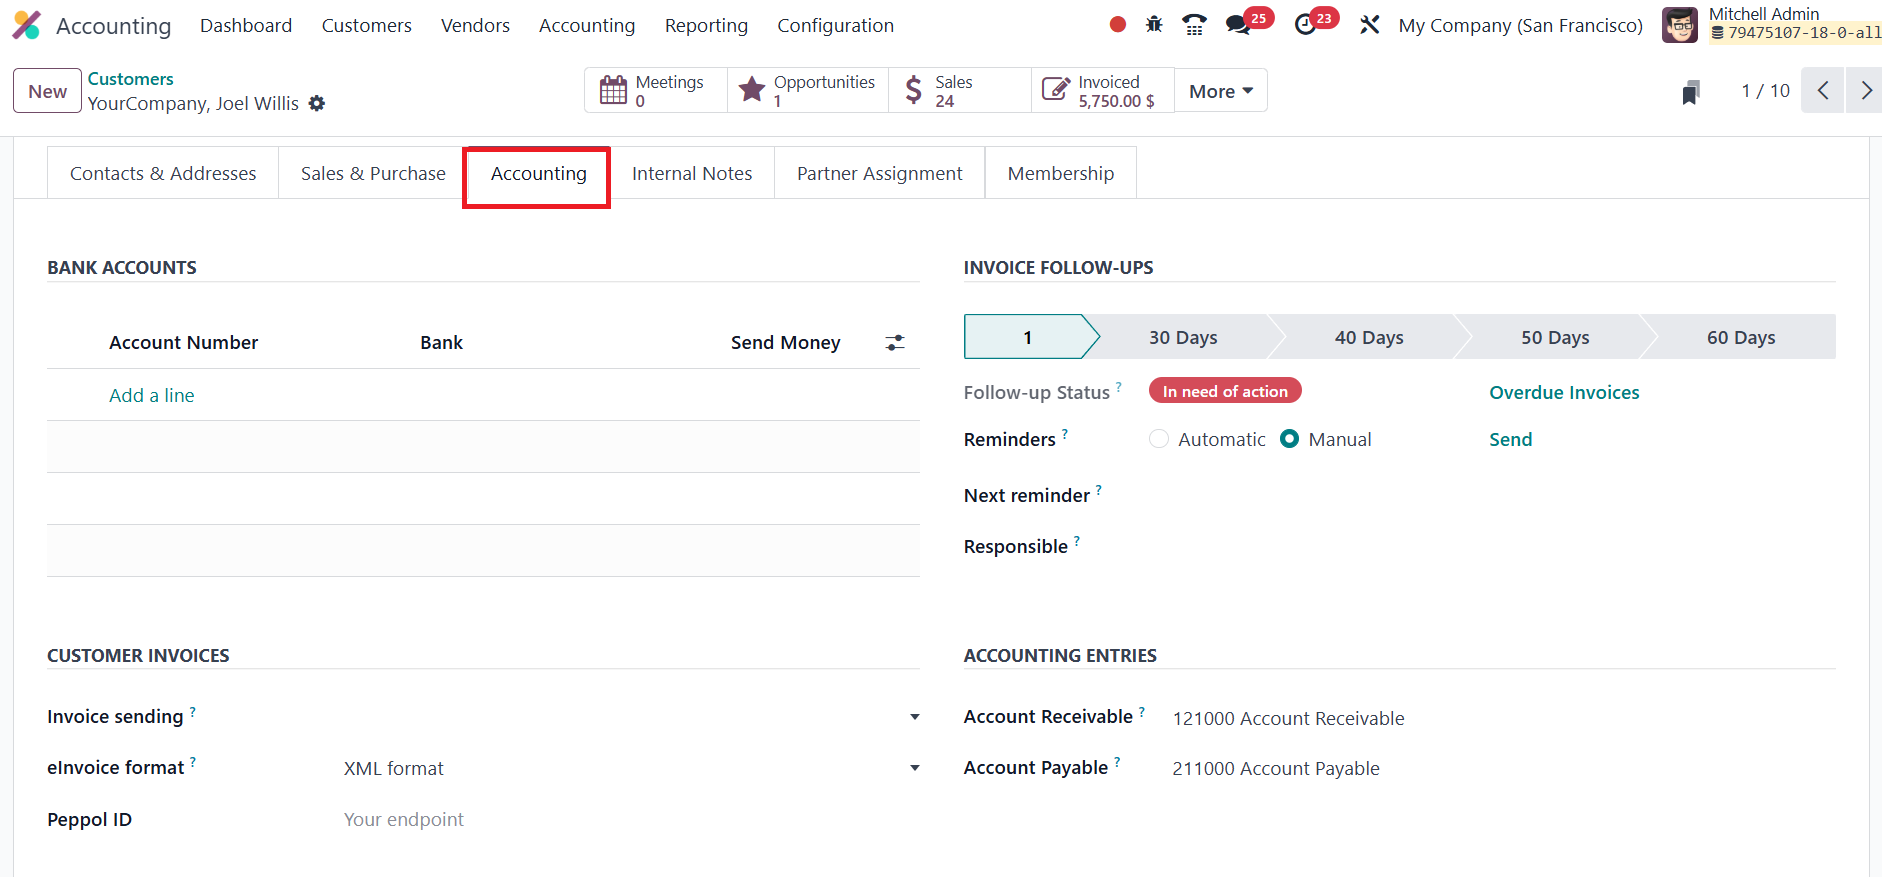The height and width of the screenshot is (877, 1882).
Task: Open the activities clock icon
Action: tap(1305, 25)
